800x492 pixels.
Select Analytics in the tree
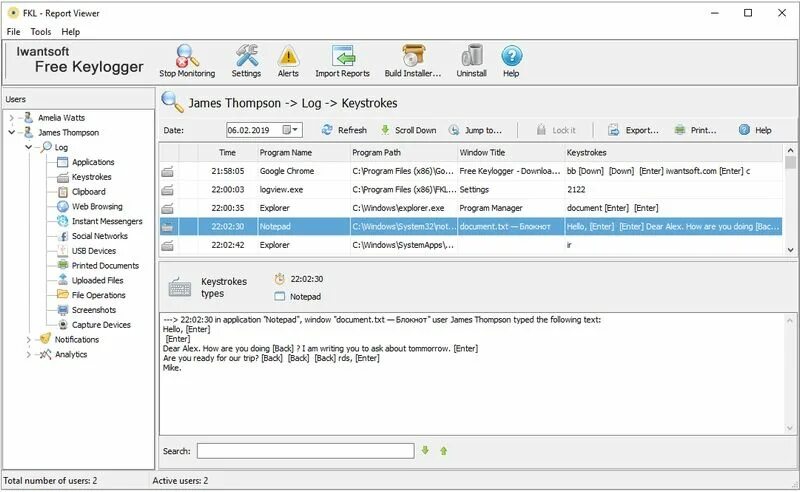tap(71, 355)
